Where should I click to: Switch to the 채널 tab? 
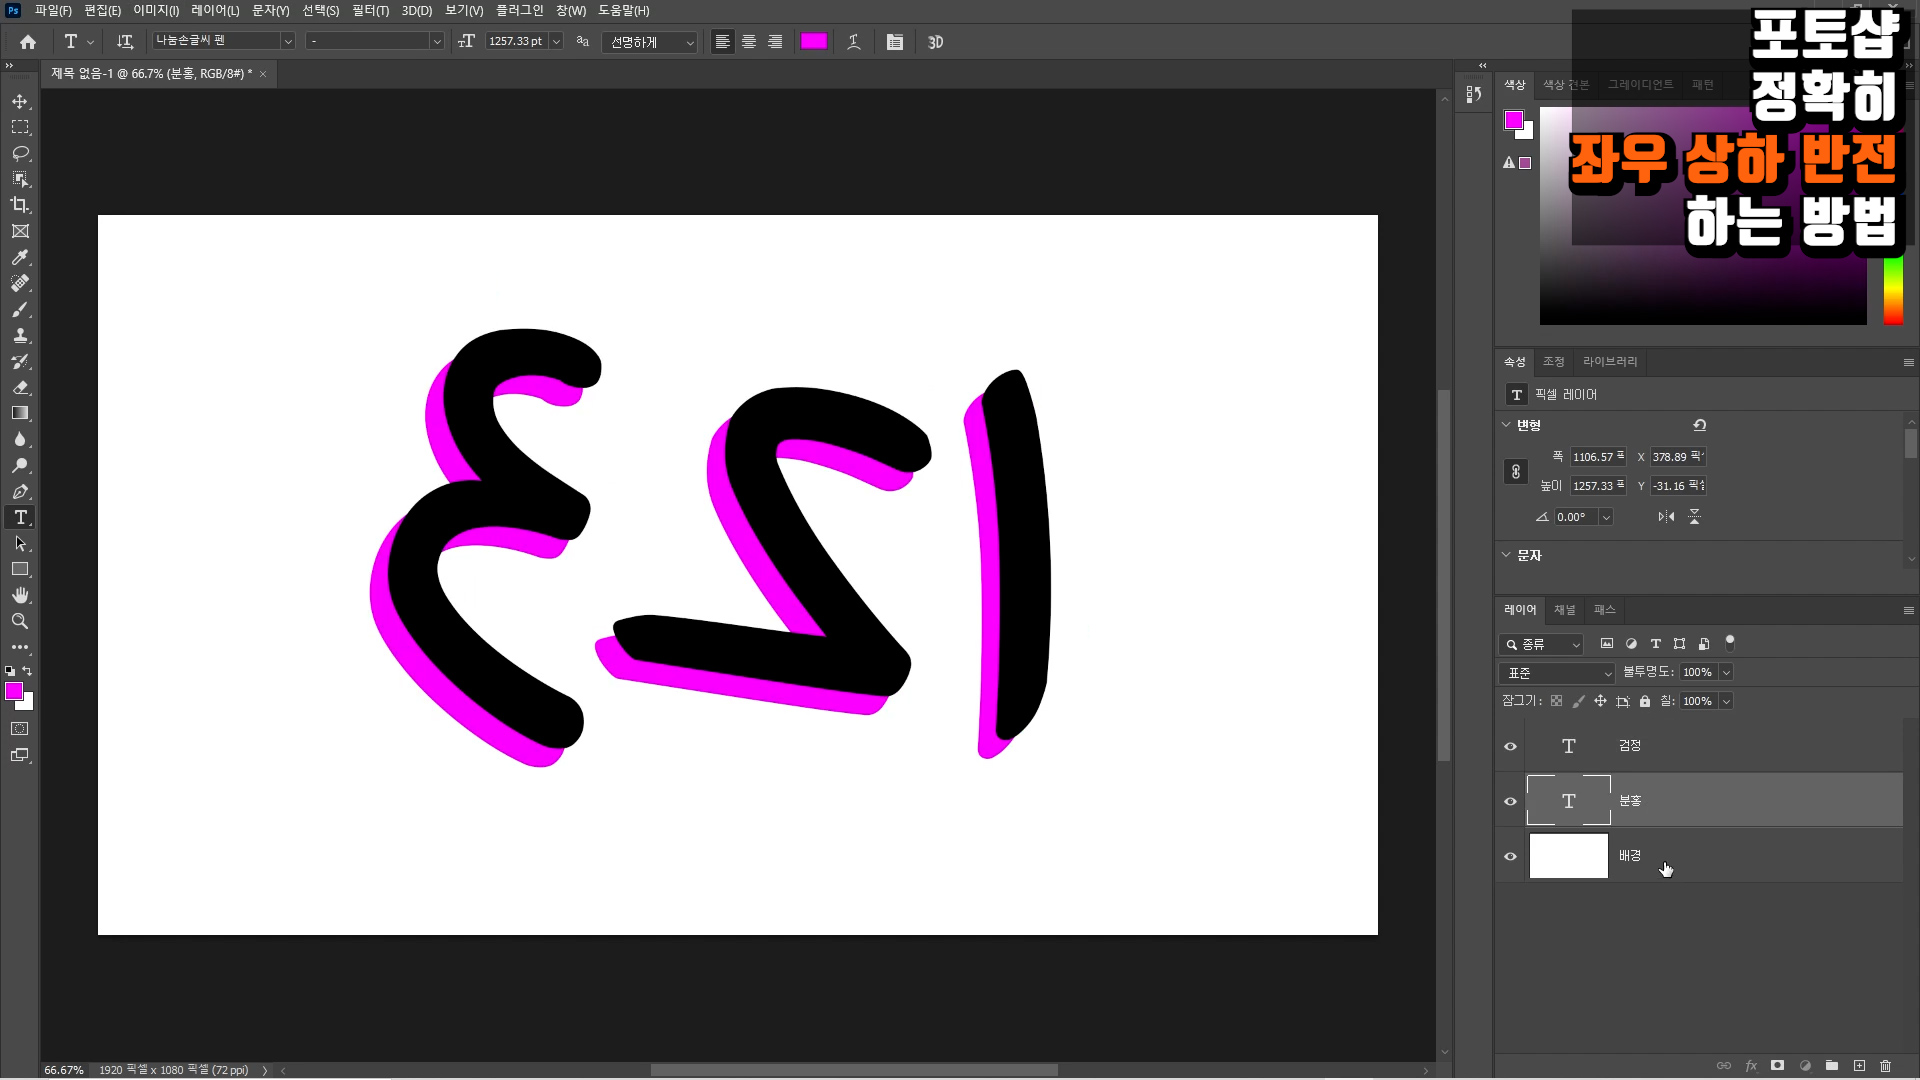(1564, 610)
